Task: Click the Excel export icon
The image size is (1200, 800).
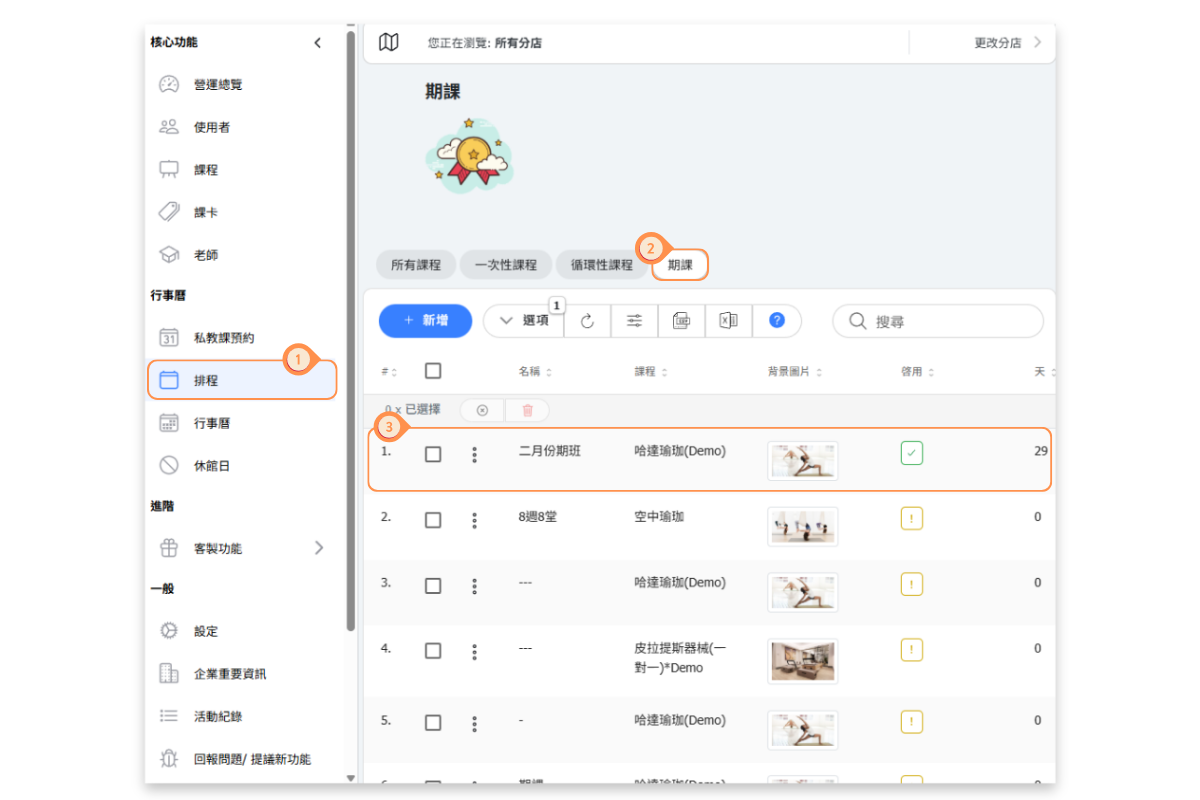Action: [x=728, y=321]
